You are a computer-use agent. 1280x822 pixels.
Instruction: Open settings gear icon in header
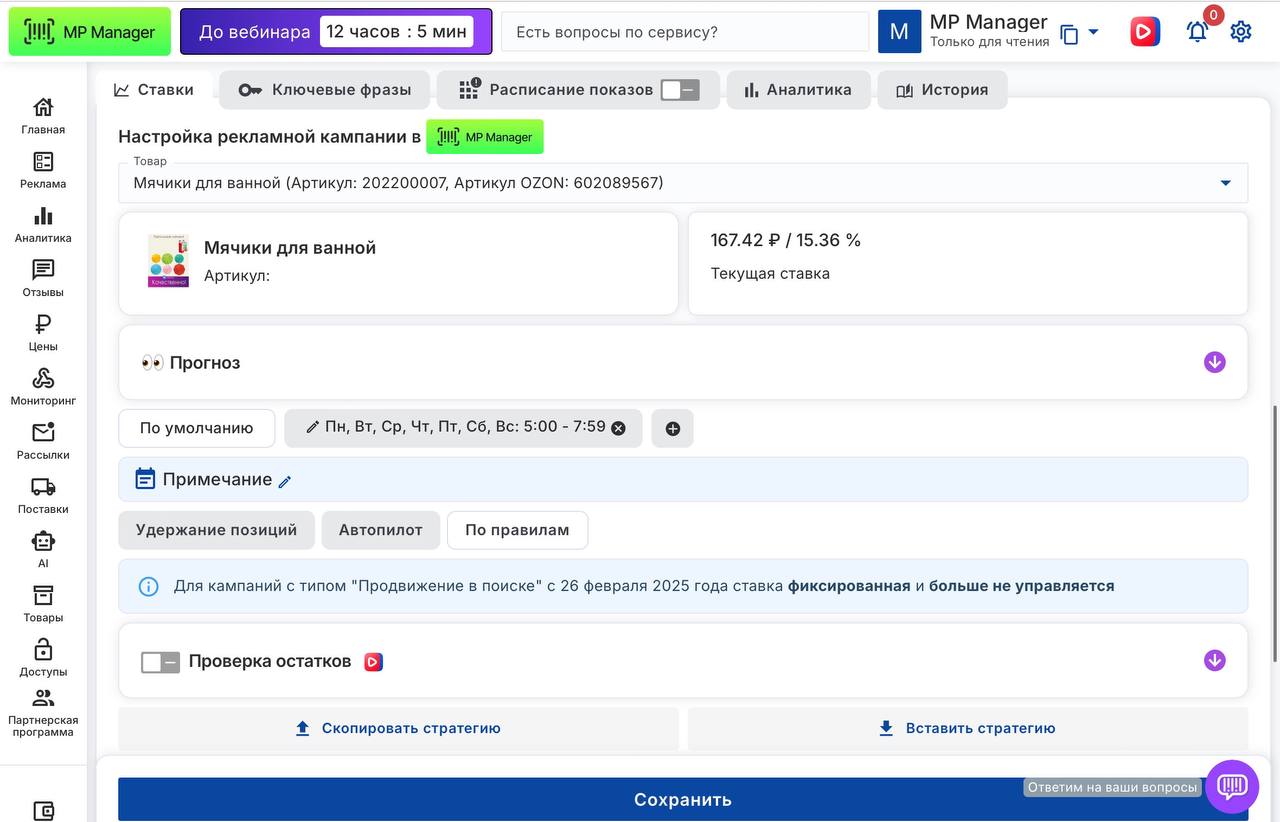coord(1241,32)
